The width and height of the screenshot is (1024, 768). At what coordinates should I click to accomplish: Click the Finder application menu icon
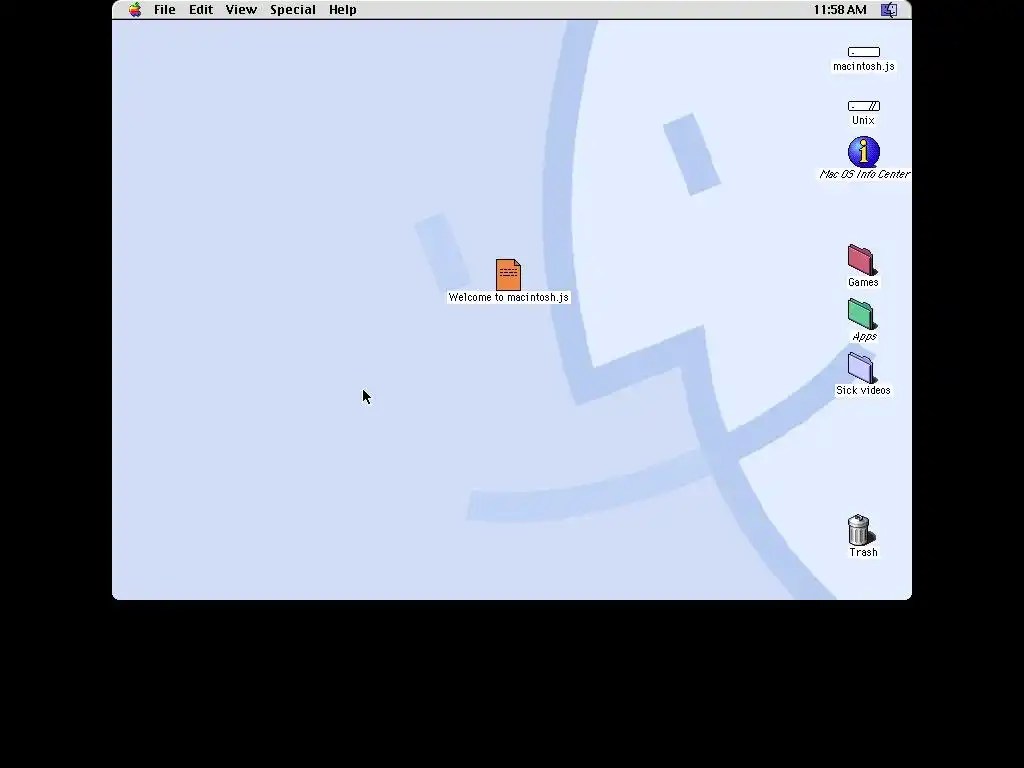[889, 10]
